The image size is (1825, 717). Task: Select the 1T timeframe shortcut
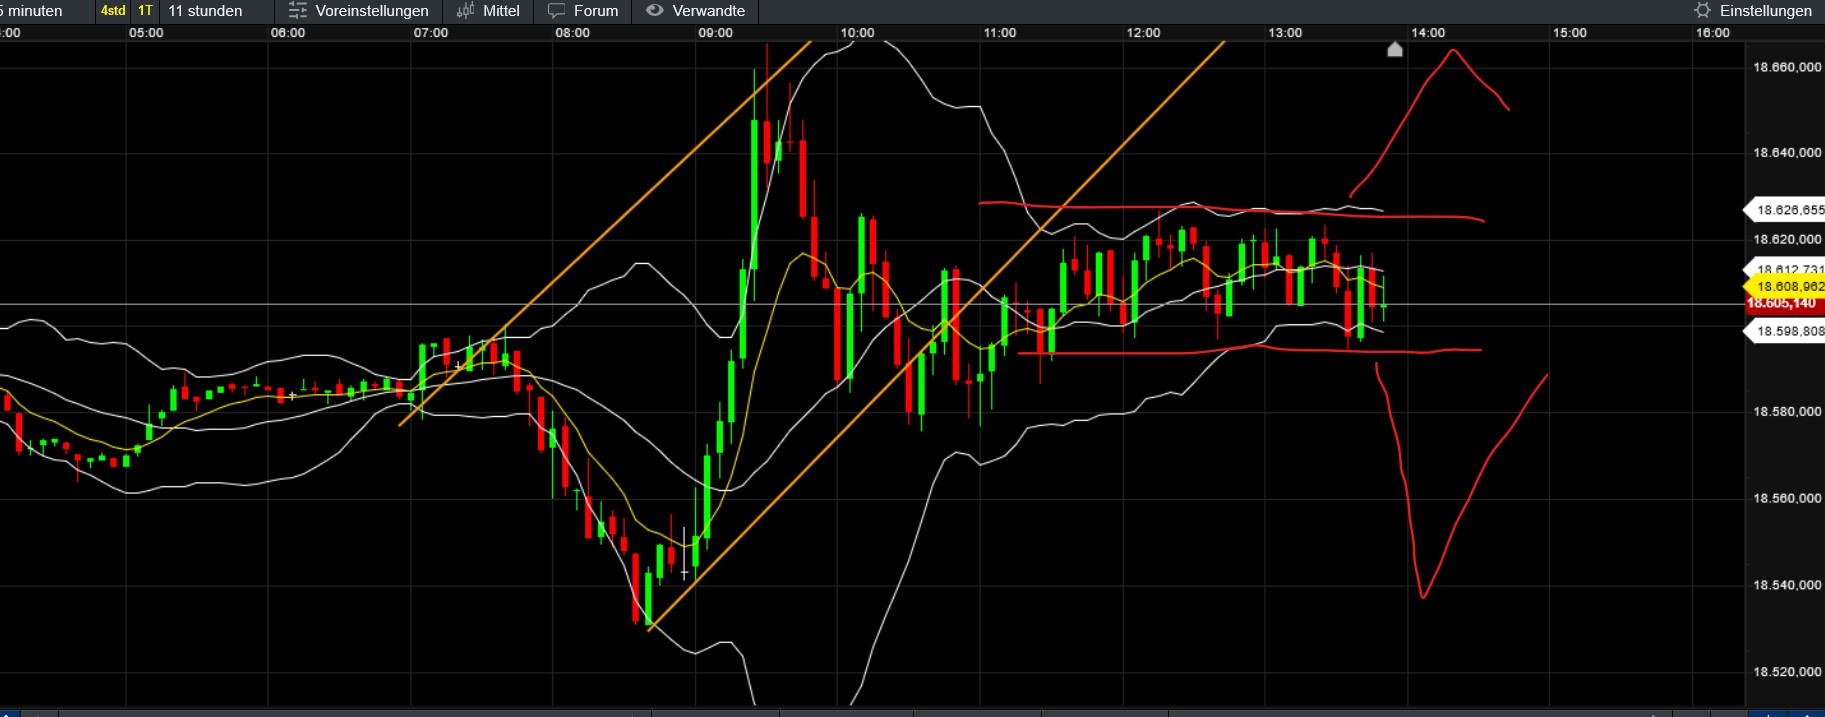pos(146,11)
